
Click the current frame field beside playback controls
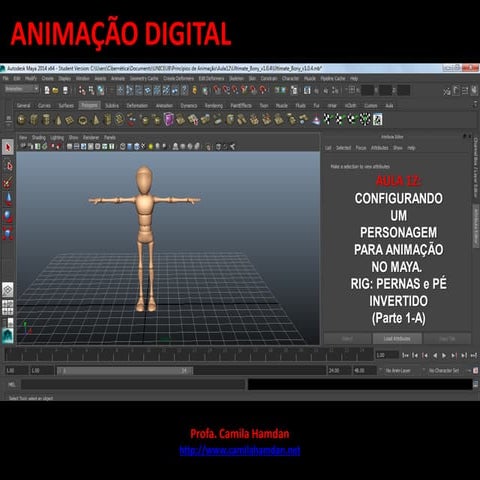[387, 355]
